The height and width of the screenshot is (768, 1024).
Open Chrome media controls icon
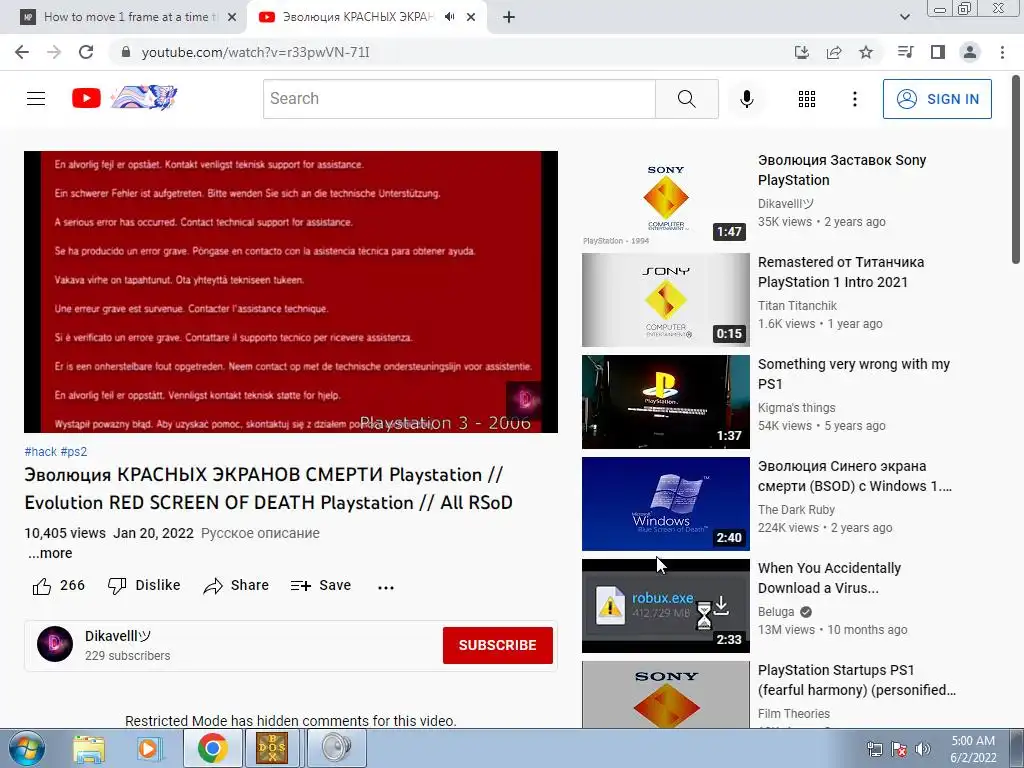905,52
